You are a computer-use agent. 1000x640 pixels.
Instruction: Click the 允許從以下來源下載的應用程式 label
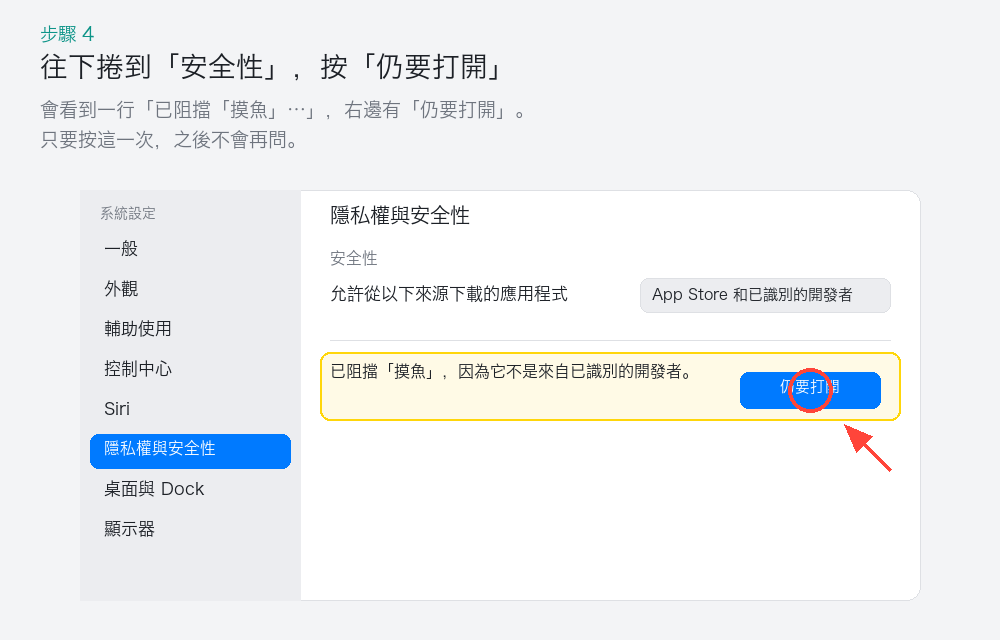tap(449, 294)
